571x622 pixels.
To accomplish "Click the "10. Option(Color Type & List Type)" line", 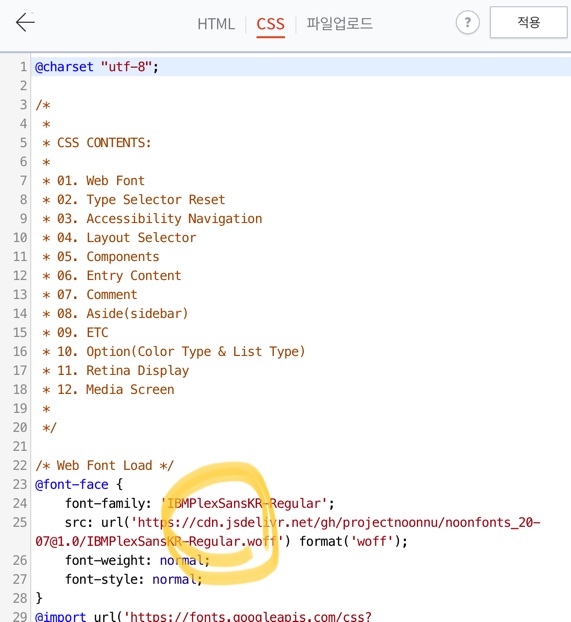I will click(x=174, y=351).
